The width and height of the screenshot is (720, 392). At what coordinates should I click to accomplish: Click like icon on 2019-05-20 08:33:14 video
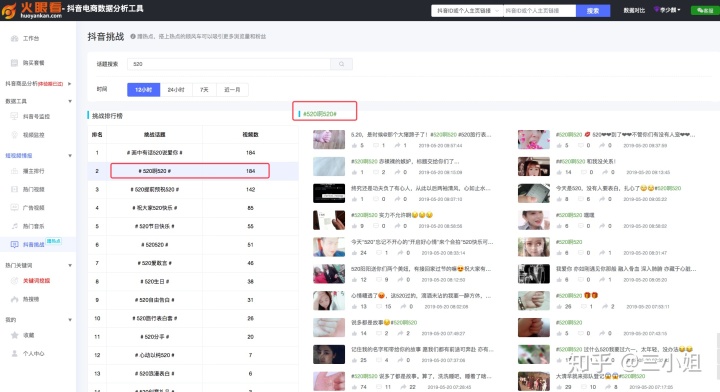[354, 253]
